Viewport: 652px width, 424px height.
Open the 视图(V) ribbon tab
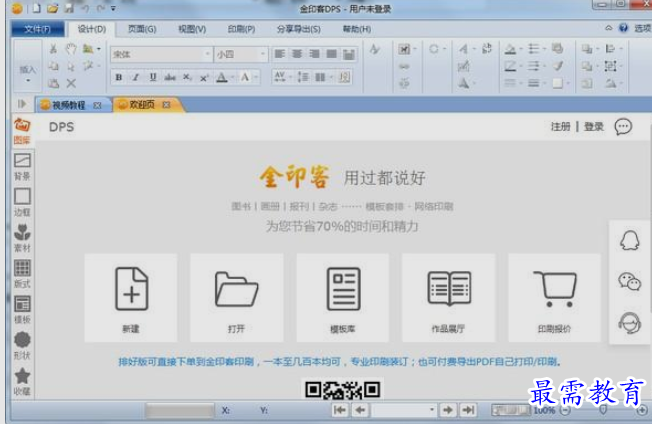[x=192, y=29]
